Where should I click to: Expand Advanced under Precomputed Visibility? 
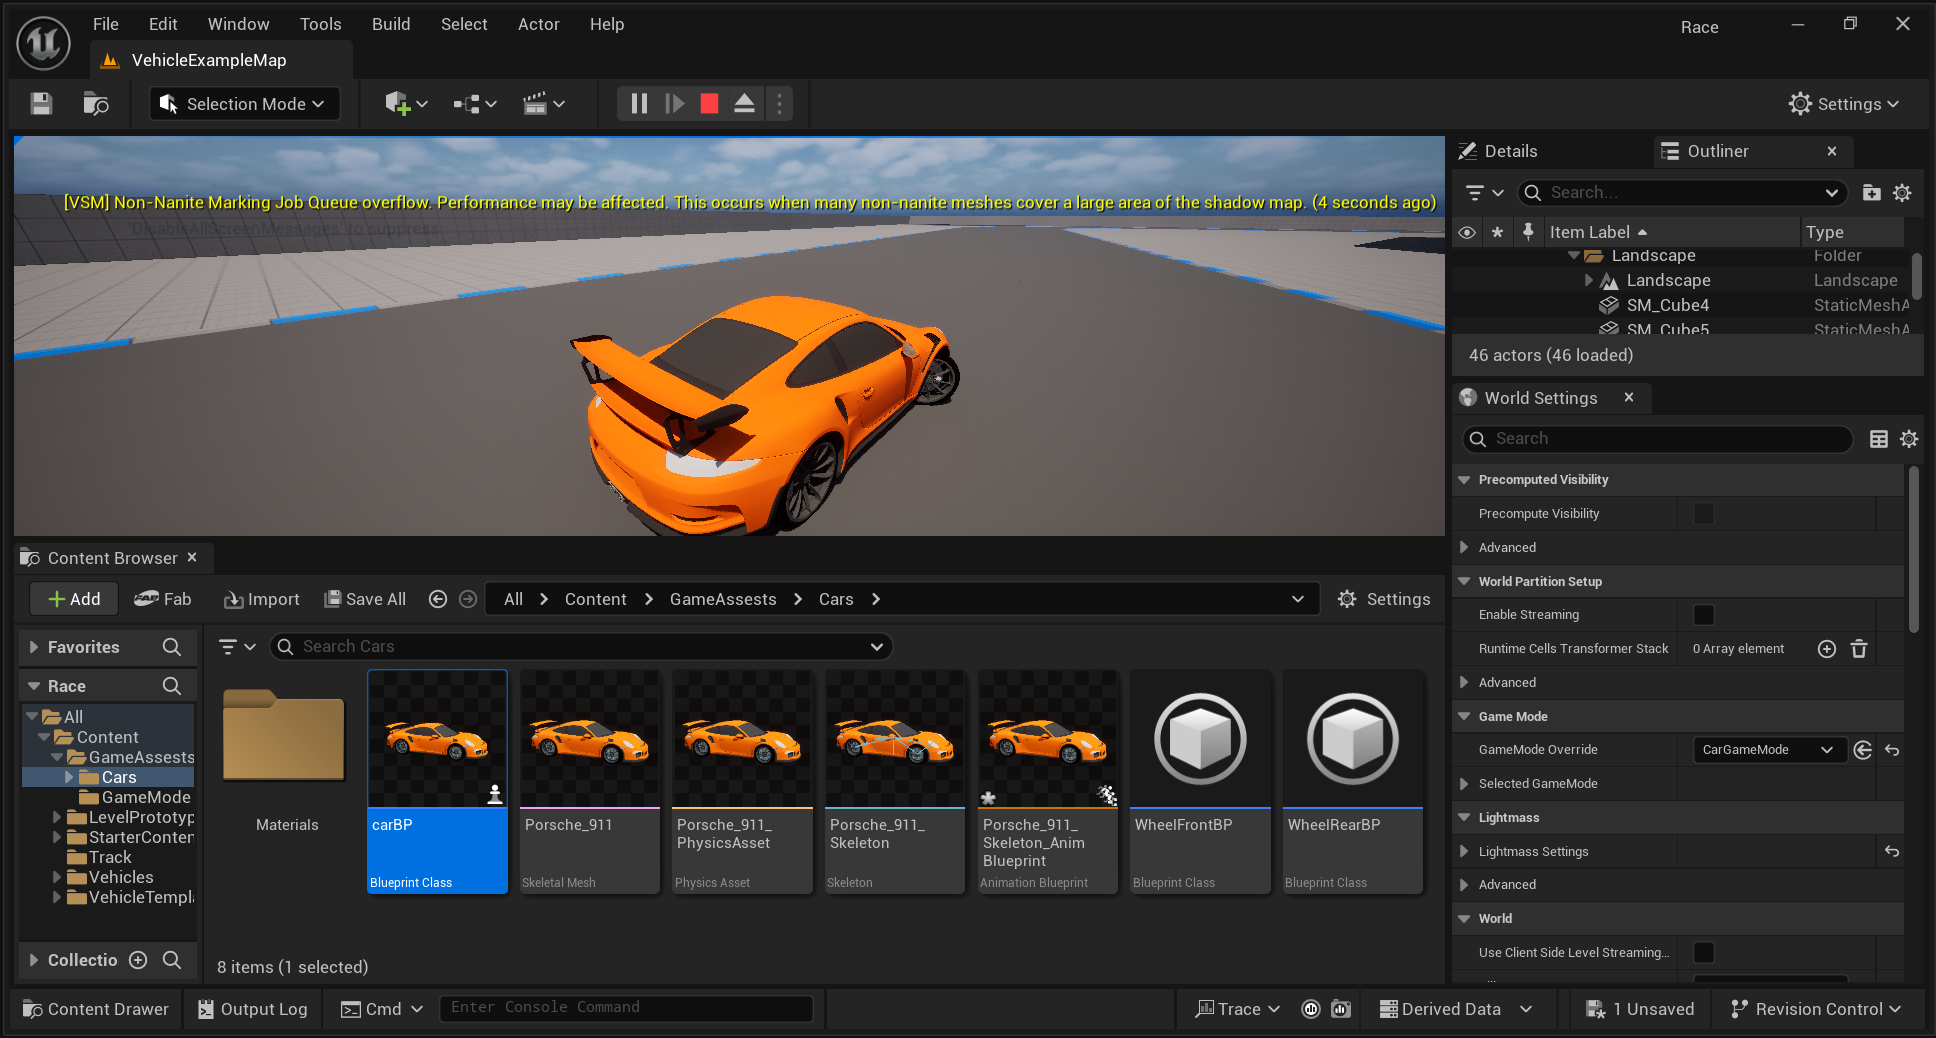[1464, 548]
